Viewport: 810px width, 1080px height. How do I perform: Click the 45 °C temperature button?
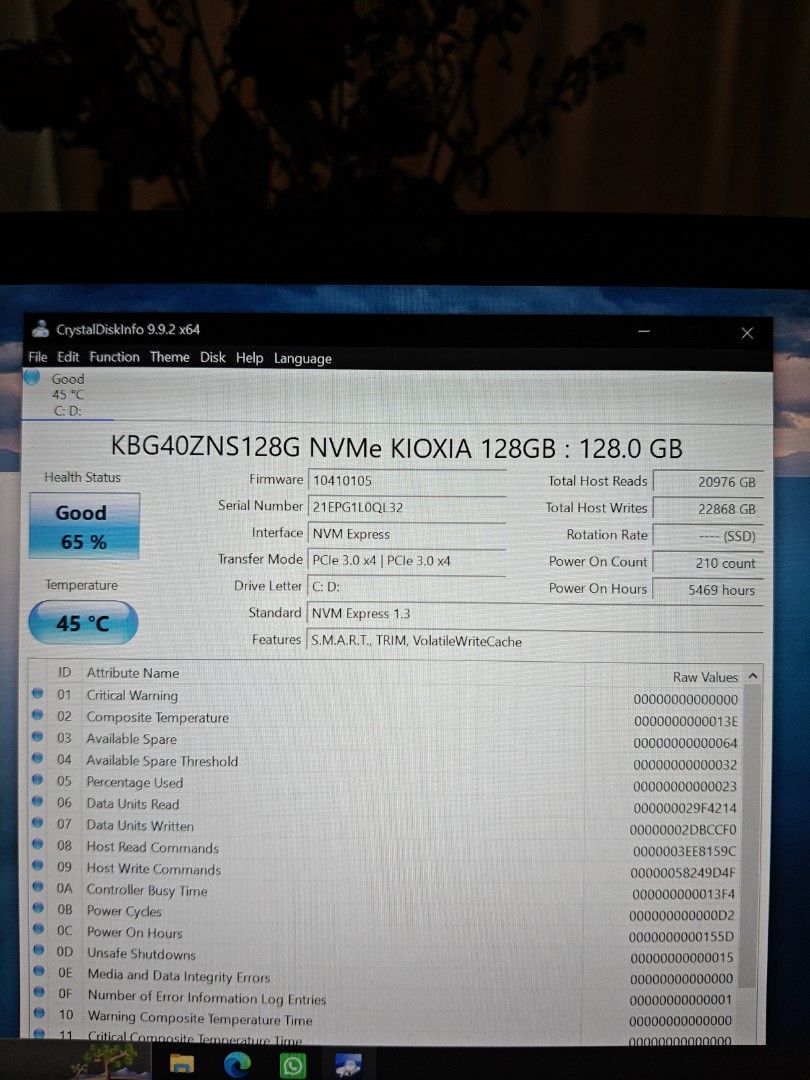(83, 623)
